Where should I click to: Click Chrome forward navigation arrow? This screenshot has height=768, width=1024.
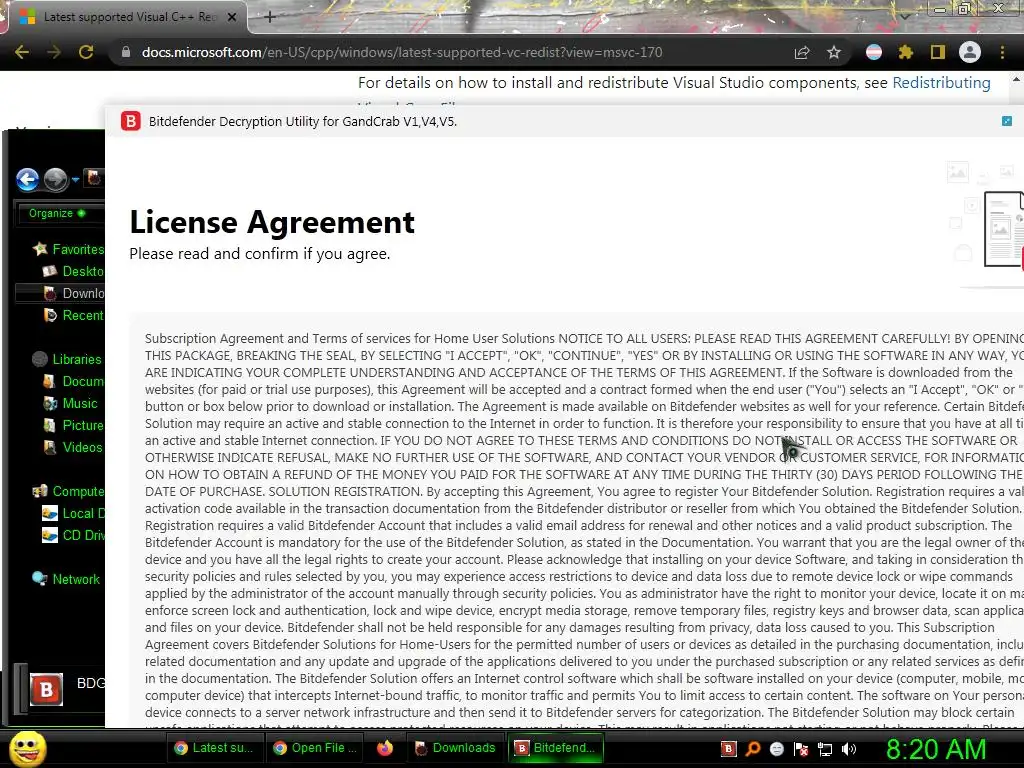click(54, 52)
